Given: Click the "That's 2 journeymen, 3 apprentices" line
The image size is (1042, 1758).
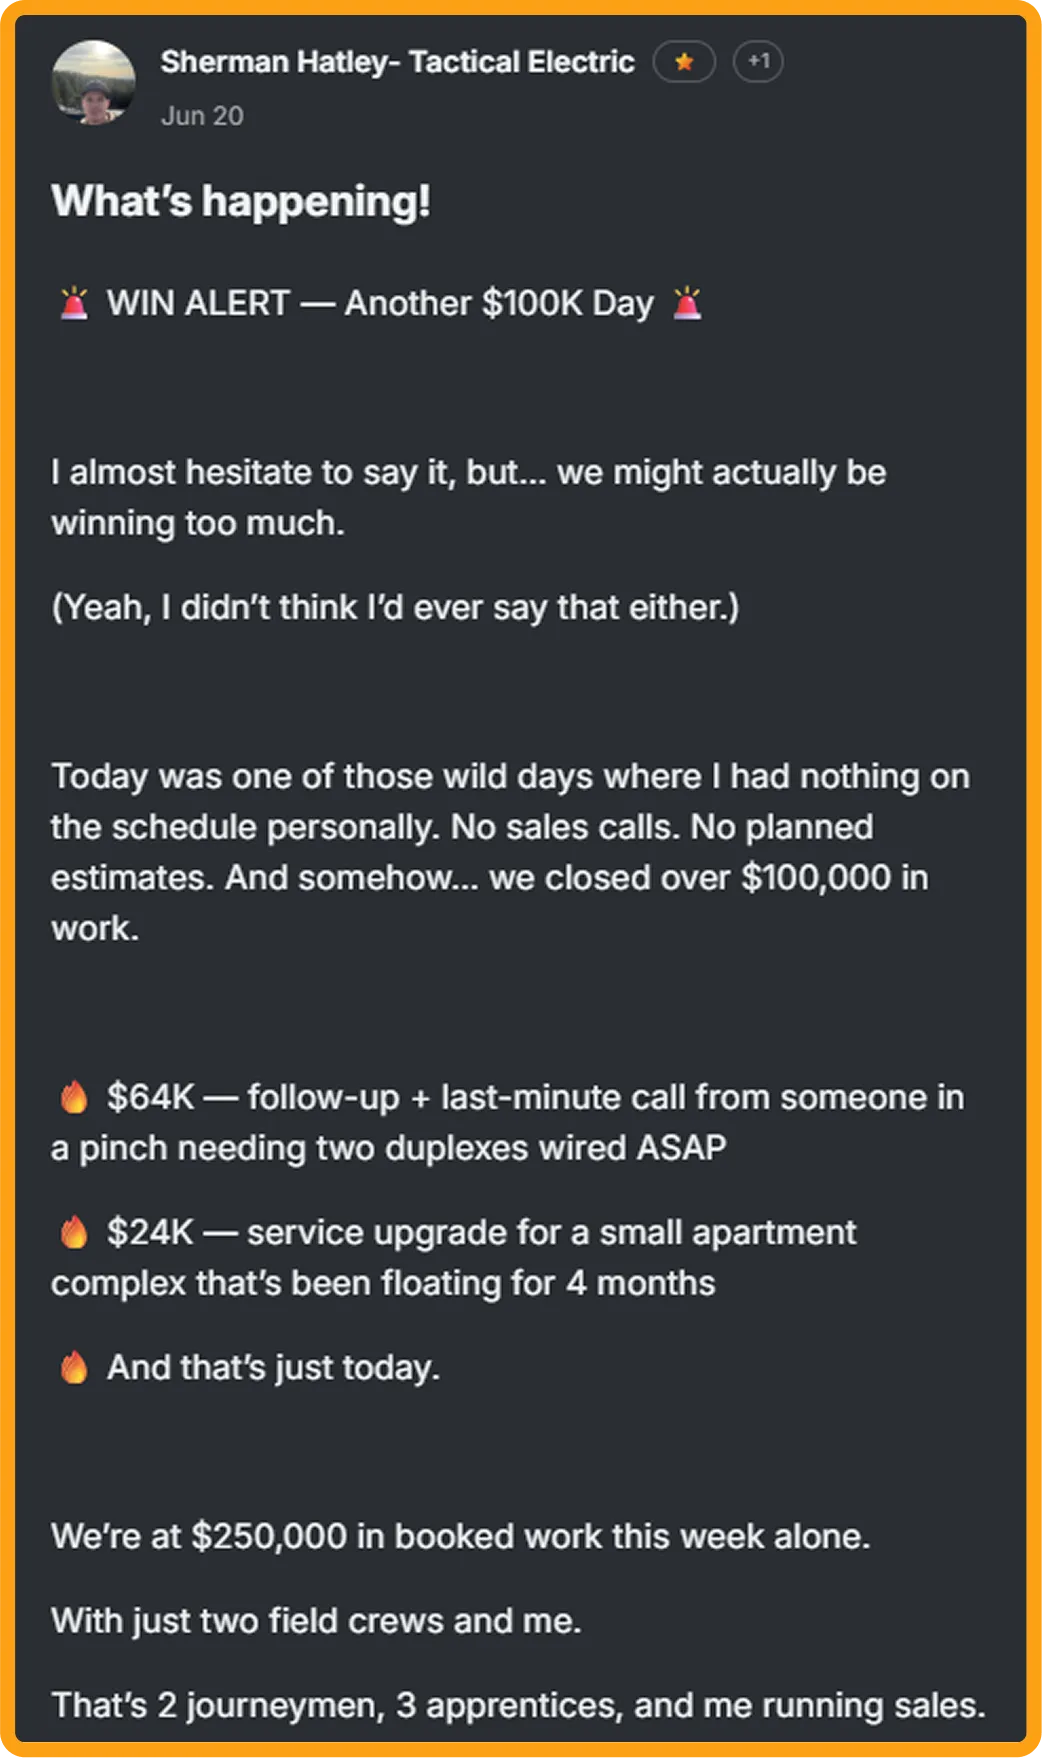Looking at the screenshot, I should [518, 1705].
